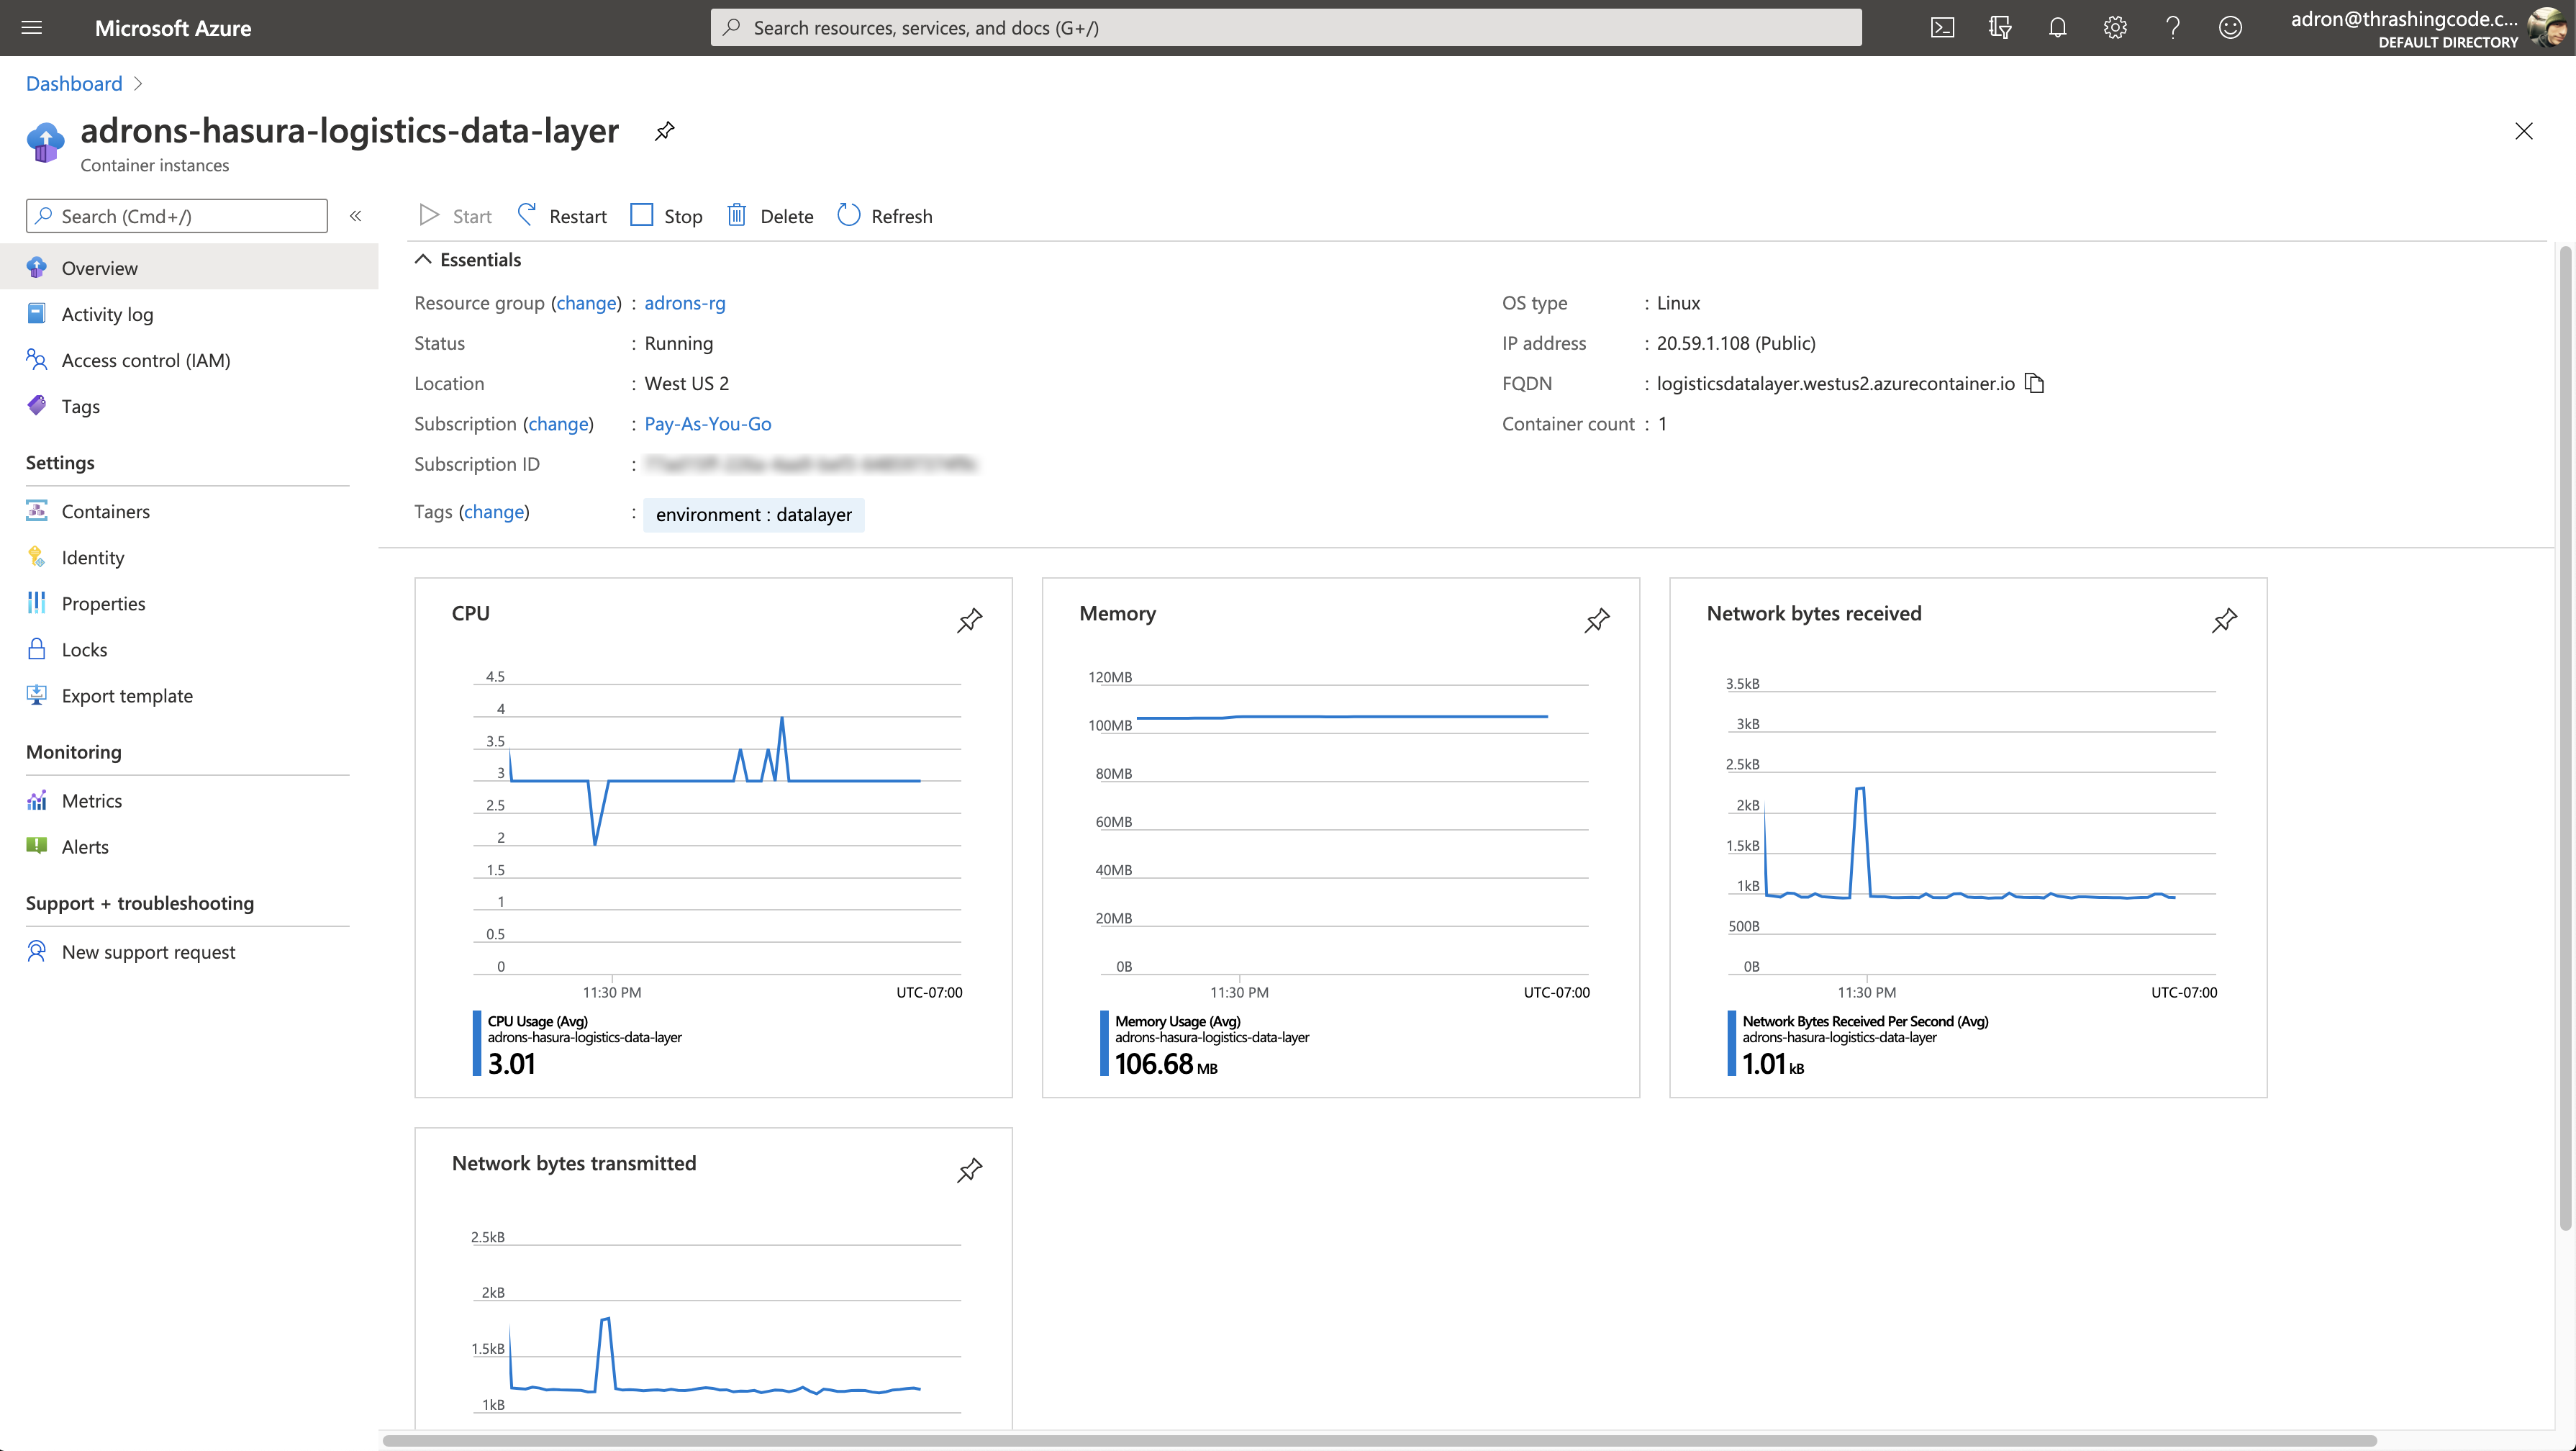
Task: Select Metrics under Monitoring
Action: [91, 800]
